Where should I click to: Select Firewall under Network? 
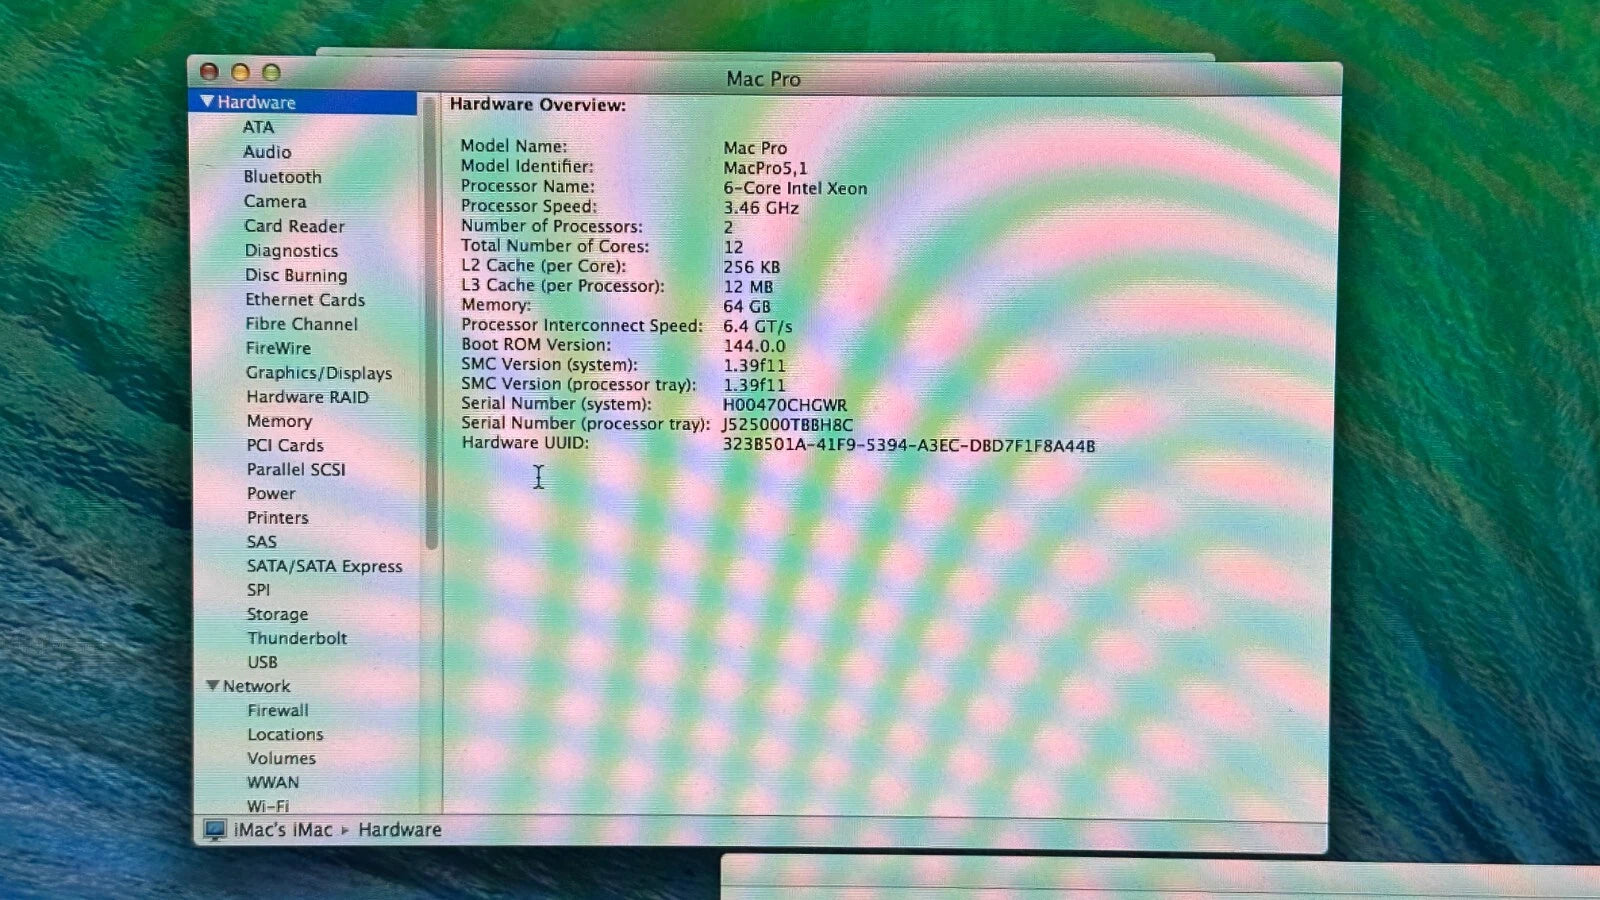pyautogui.click(x=278, y=710)
